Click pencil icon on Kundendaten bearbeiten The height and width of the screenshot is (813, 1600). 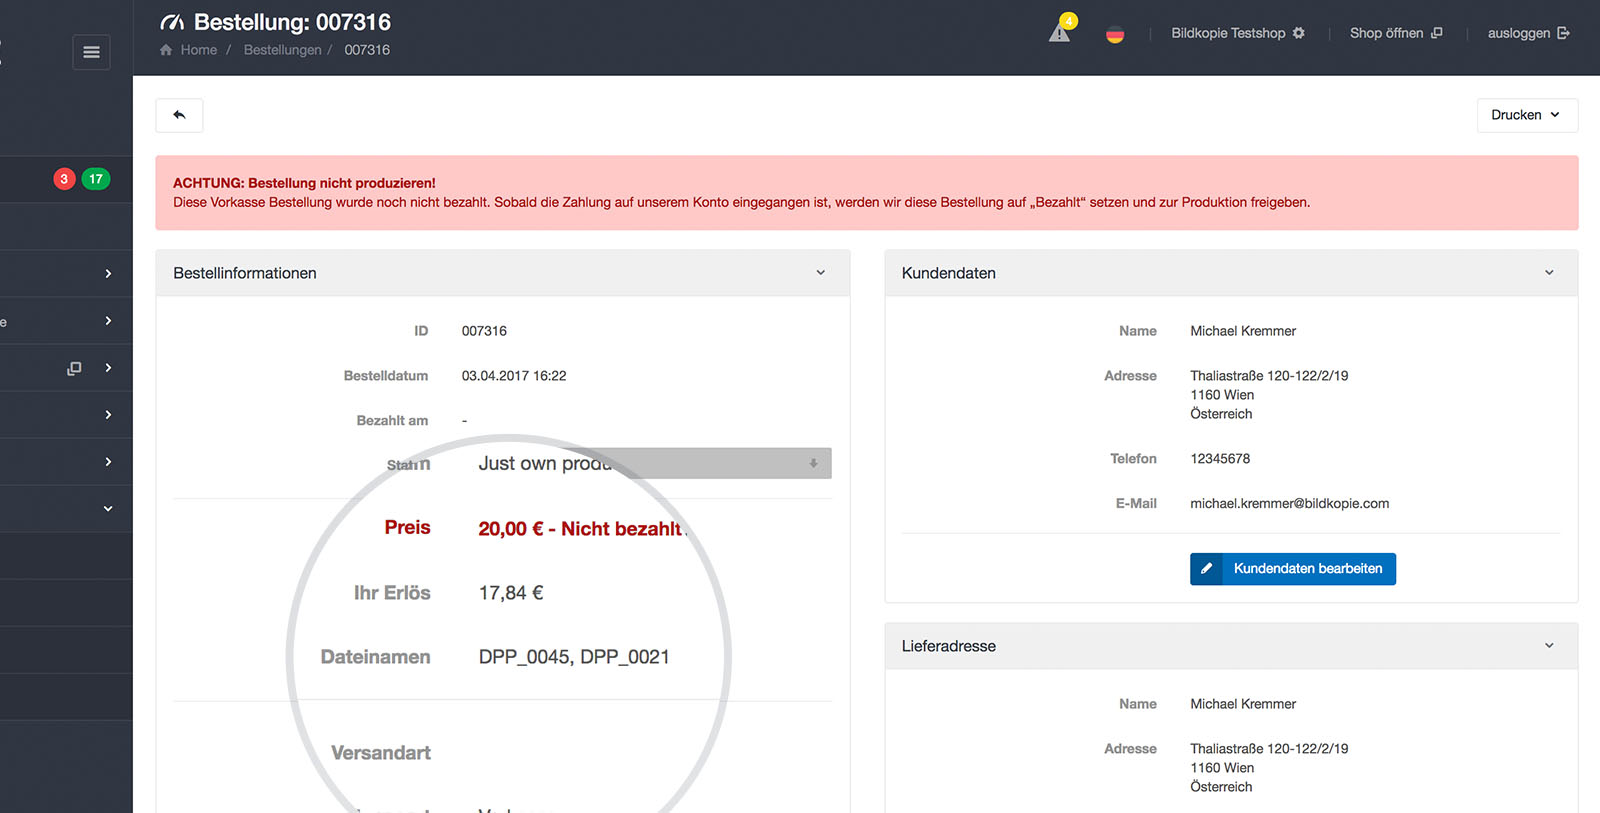tap(1206, 569)
